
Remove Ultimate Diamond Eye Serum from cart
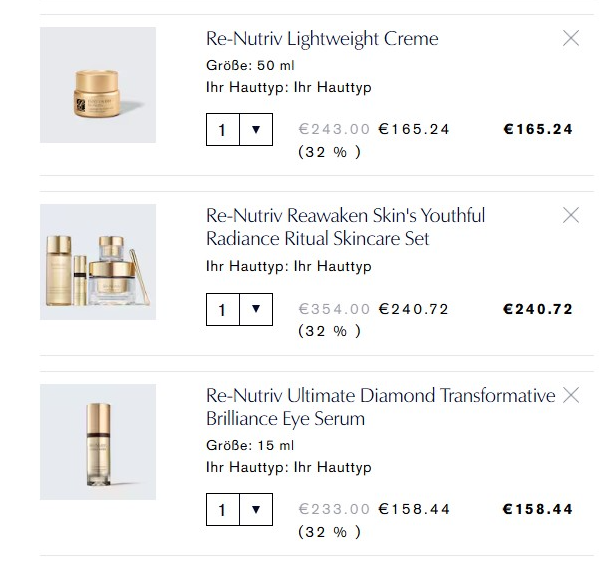[x=571, y=395]
